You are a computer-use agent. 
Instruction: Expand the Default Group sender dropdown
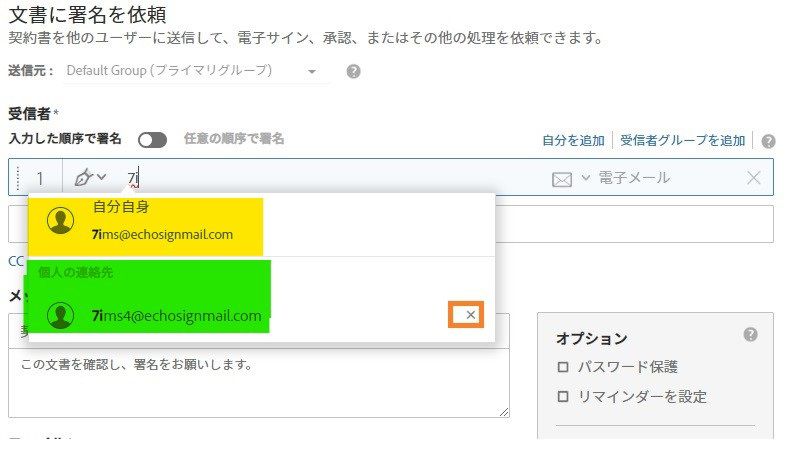click(x=312, y=72)
